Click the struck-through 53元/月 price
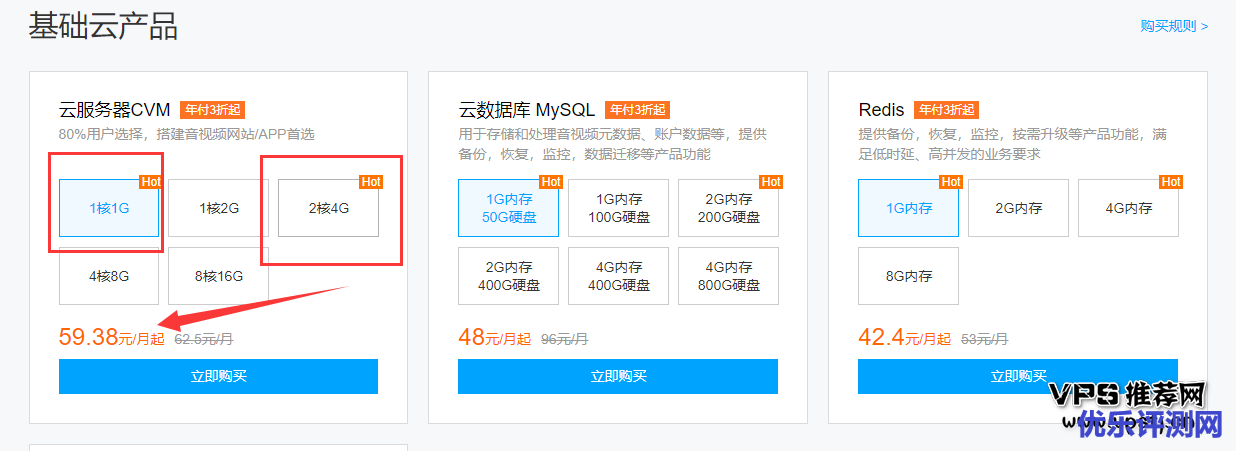 point(984,339)
